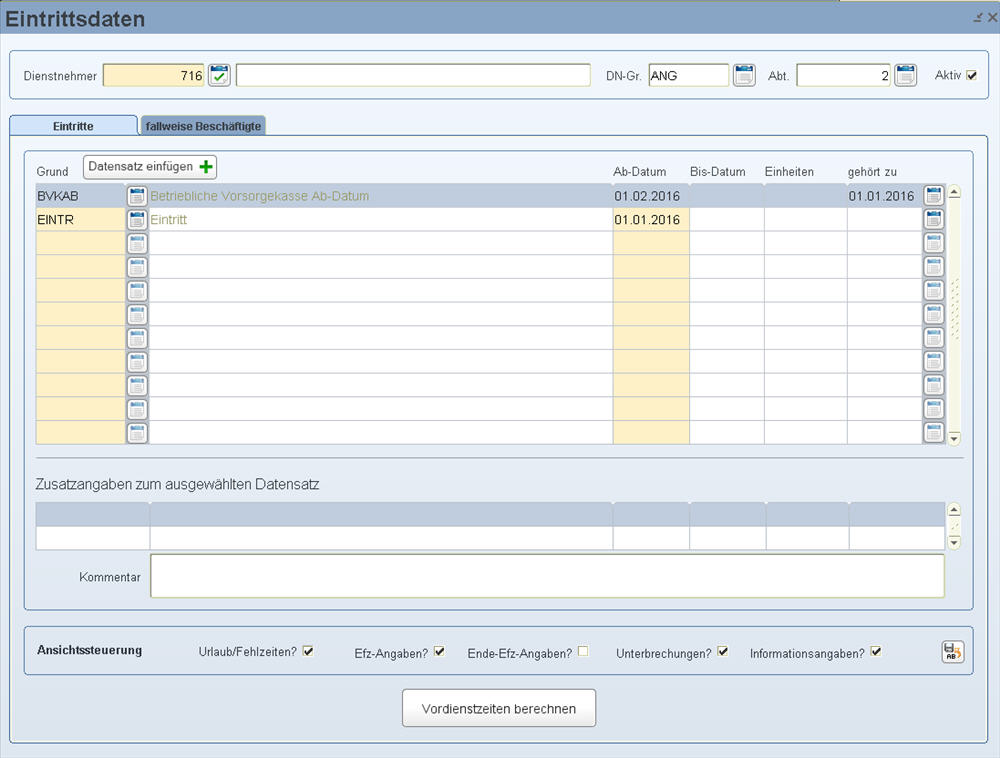Select the EINTR Grund cell
This screenshot has height=758, width=1000.
81,220
